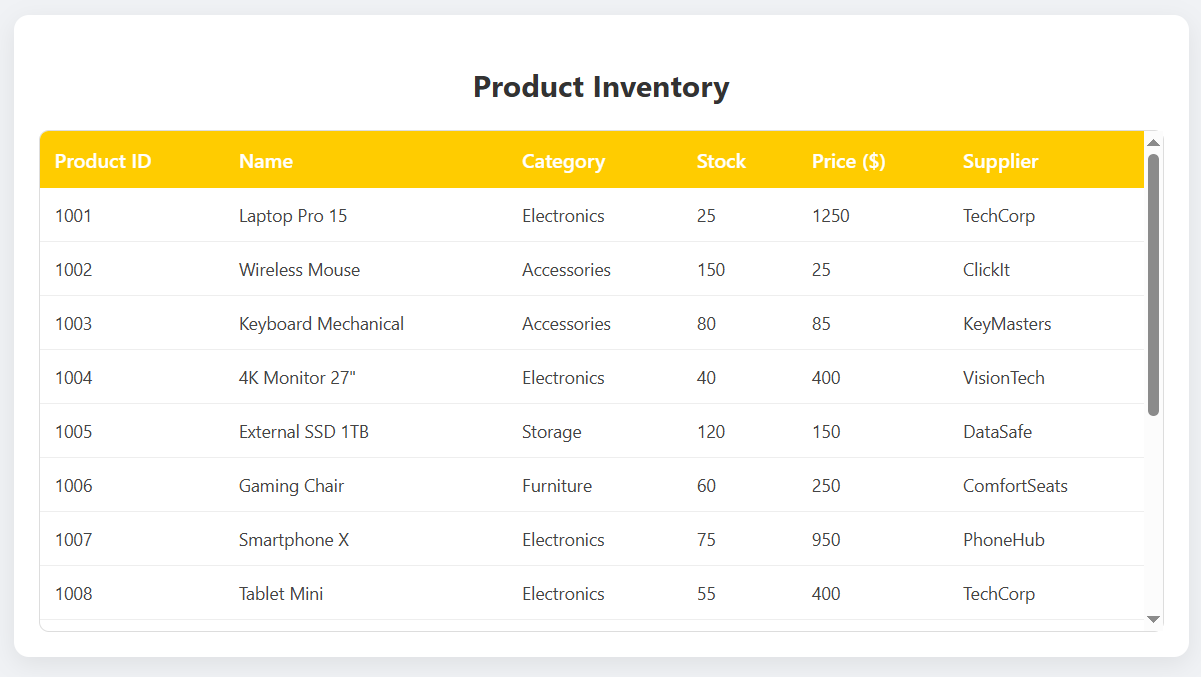Sort by the Supplier column header

pyautogui.click(x=1000, y=160)
